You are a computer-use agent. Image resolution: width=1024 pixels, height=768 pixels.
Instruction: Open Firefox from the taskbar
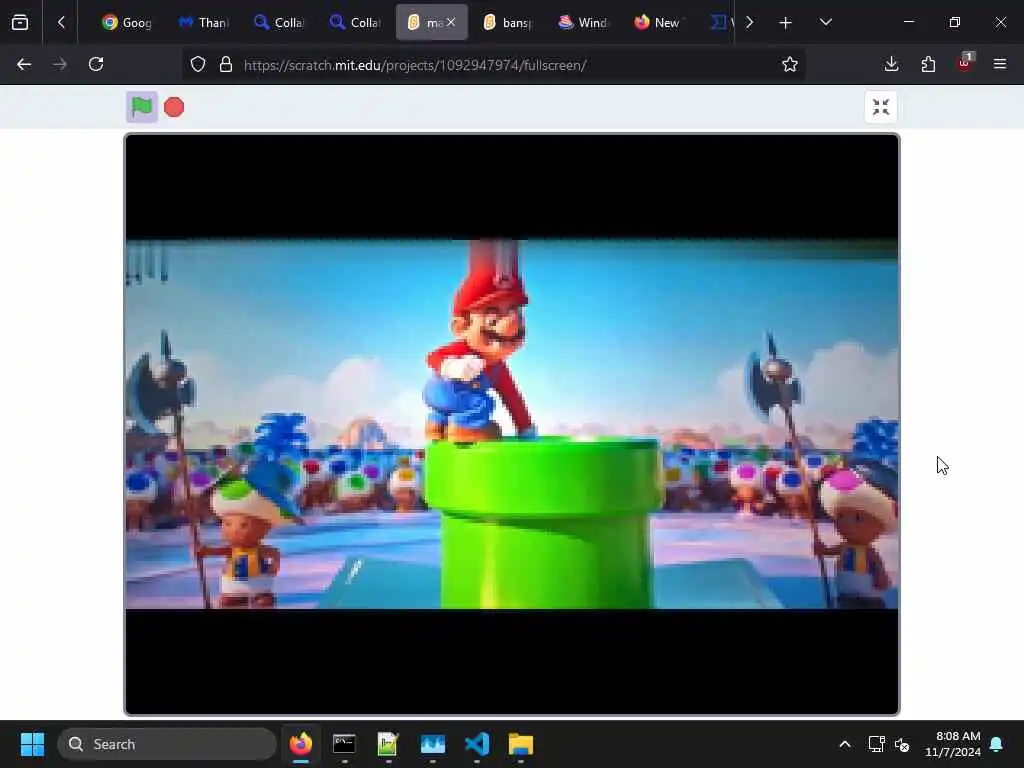click(x=300, y=744)
